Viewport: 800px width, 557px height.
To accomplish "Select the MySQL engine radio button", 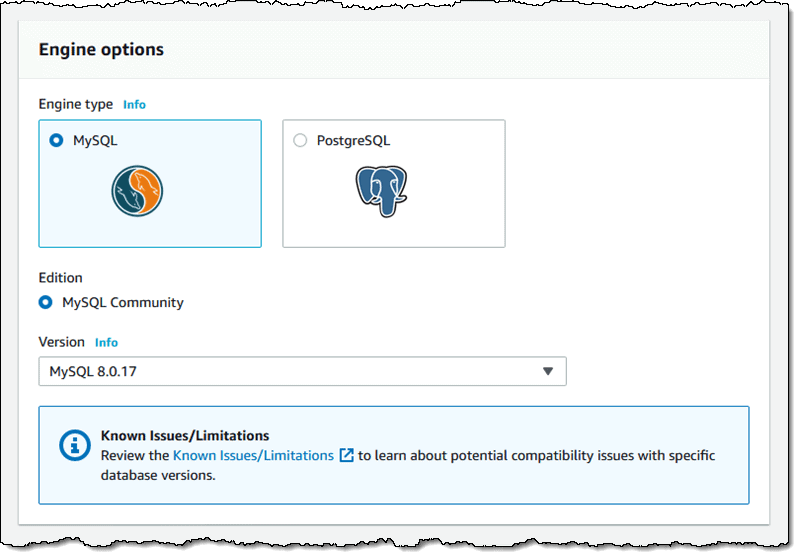I will (56, 140).
